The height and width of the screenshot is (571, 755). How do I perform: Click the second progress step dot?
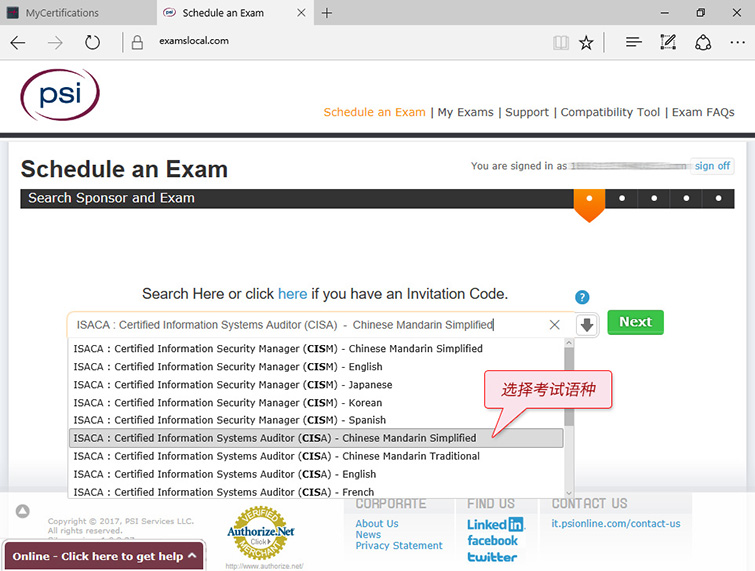pyautogui.click(x=622, y=198)
